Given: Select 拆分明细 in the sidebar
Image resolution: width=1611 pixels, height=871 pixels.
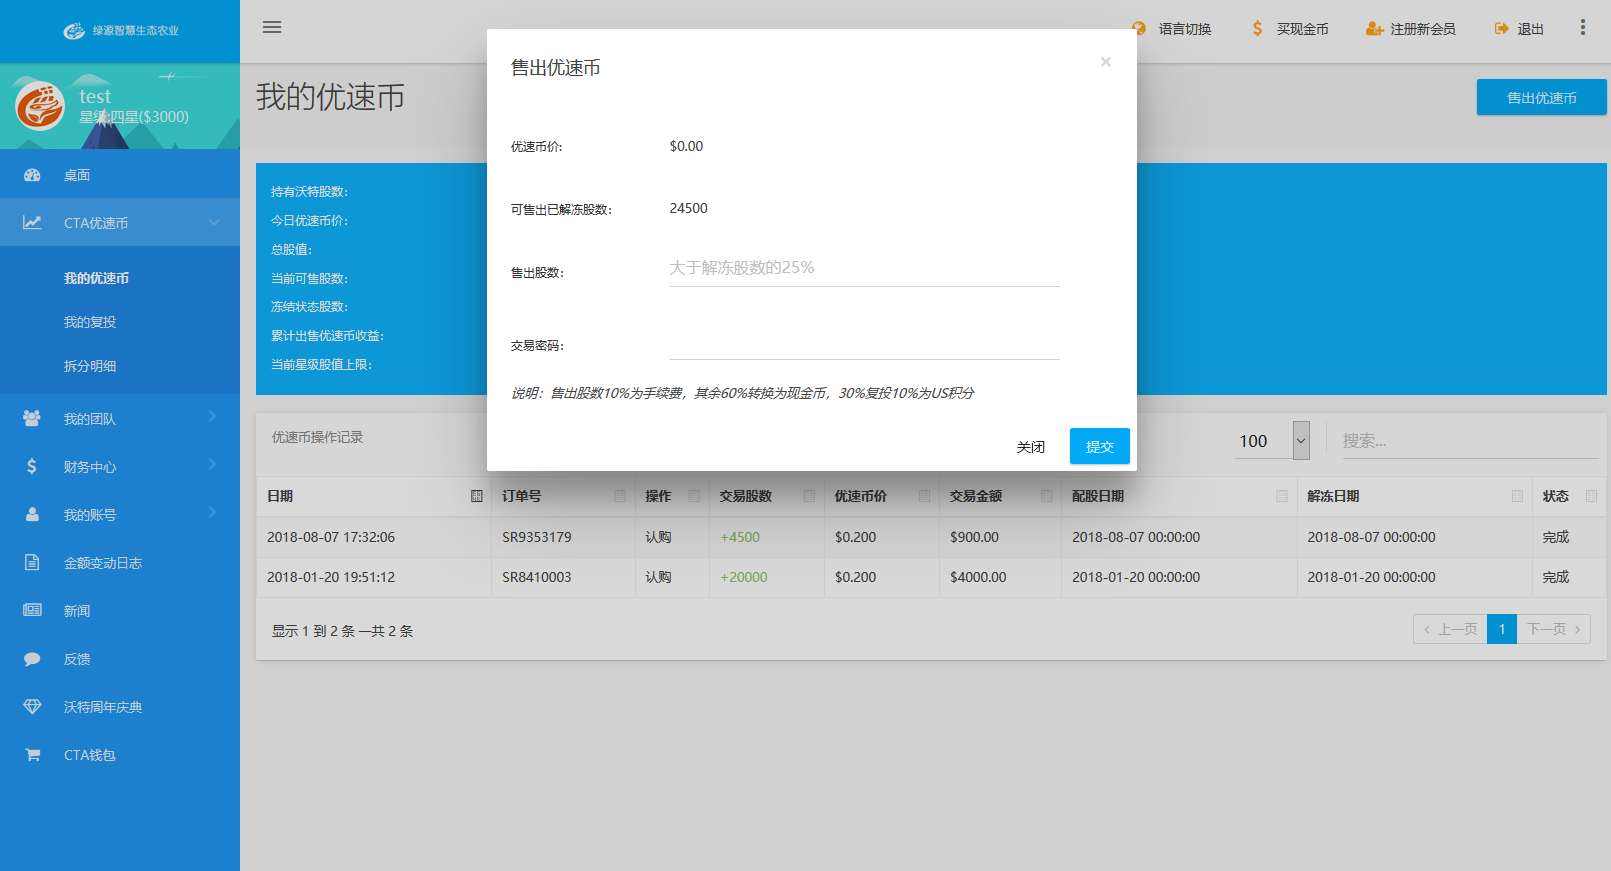Looking at the screenshot, I should [x=90, y=366].
